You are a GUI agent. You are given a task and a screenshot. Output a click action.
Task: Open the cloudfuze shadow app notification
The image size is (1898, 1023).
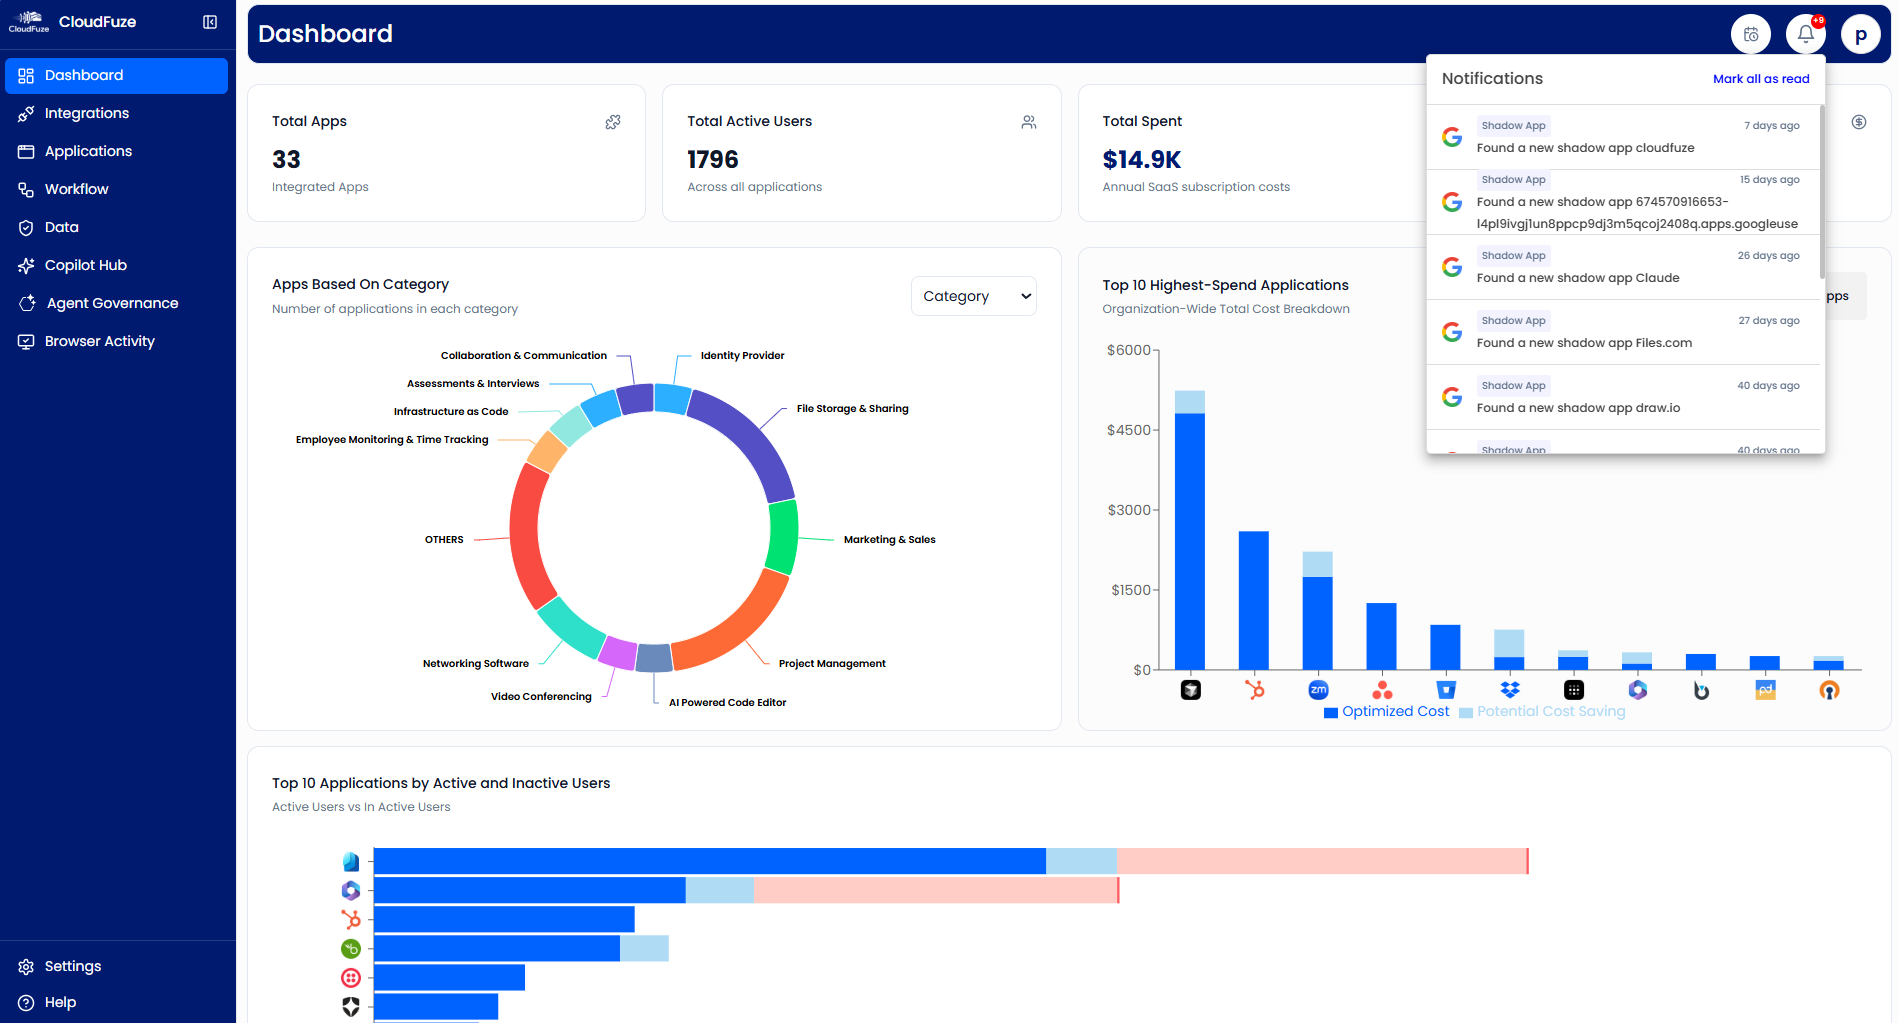pos(1622,137)
